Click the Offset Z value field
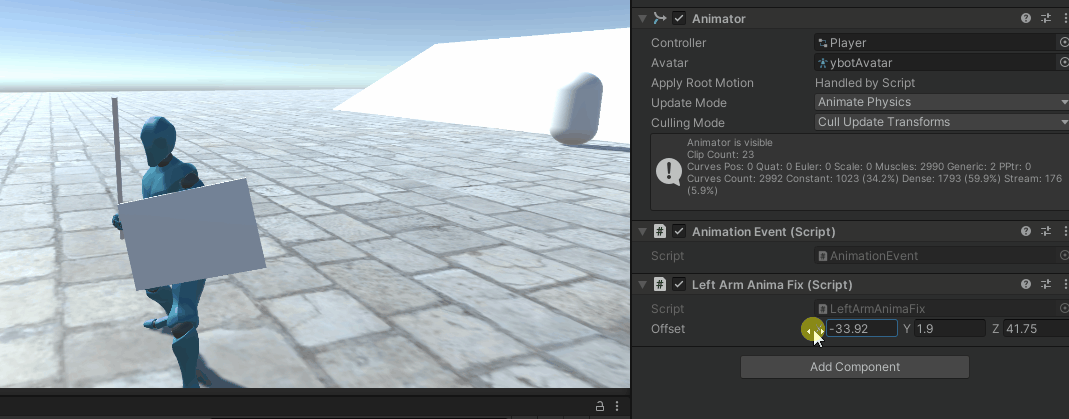1069x419 pixels. pos(1036,328)
